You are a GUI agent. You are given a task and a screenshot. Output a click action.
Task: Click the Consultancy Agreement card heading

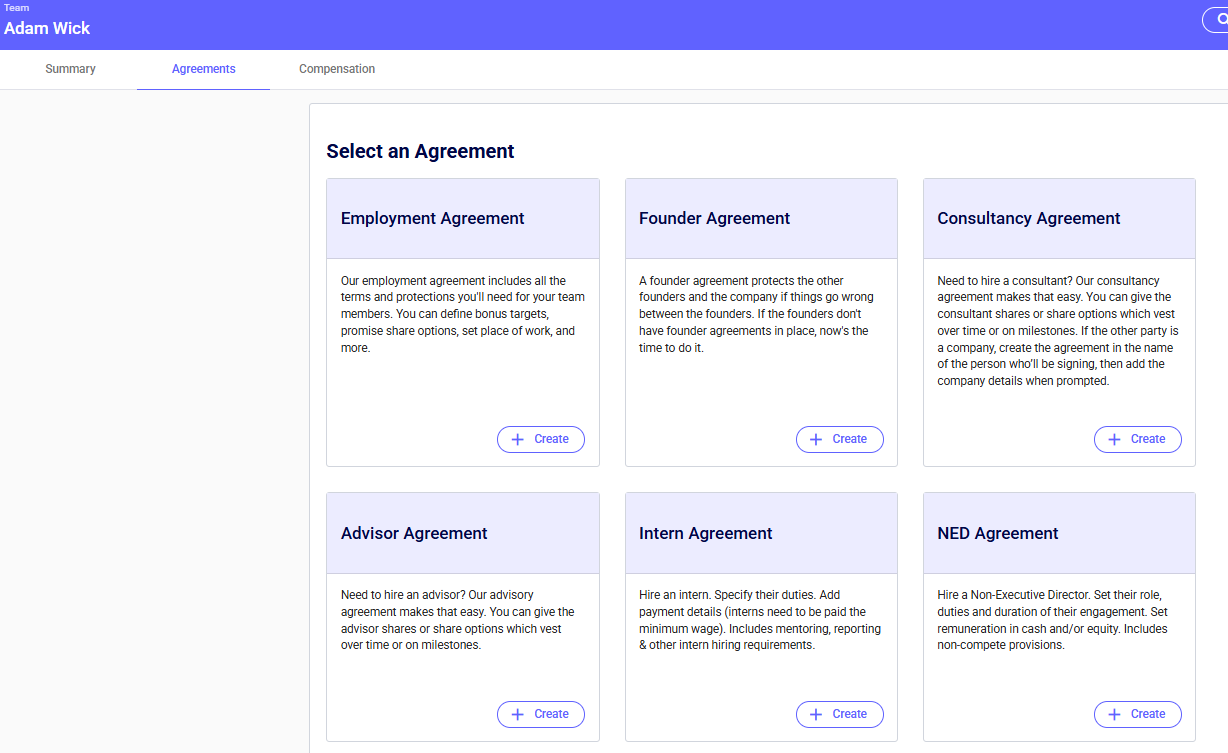pyautogui.click(x=1028, y=218)
